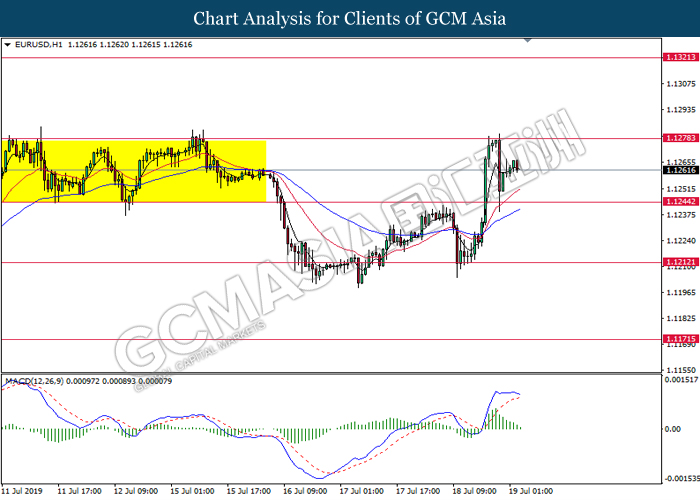This screenshot has height=500, width=700.
Task: Click the 1.12655 price scale value
Action: (x=681, y=162)
